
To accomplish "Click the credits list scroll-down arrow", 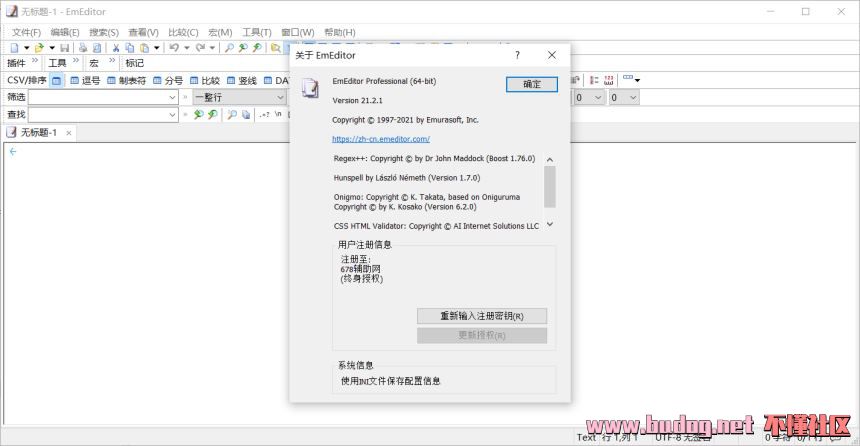I will click(550, 224).
